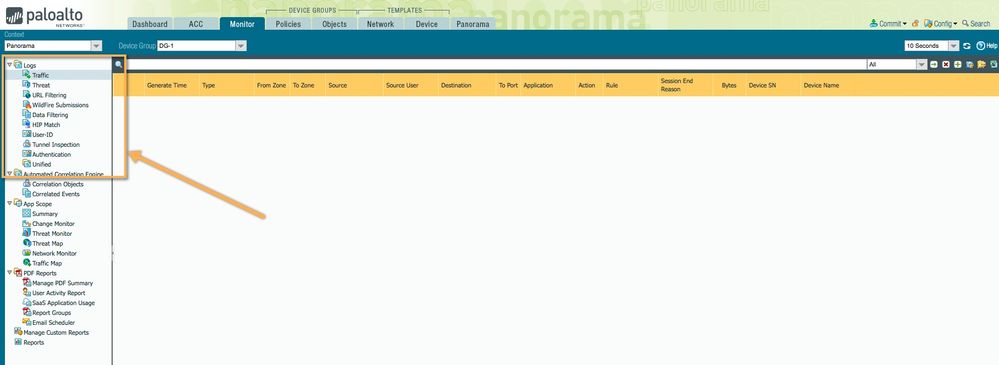Click the lock icon beside the Commit menu

click(x=915, y=24)
